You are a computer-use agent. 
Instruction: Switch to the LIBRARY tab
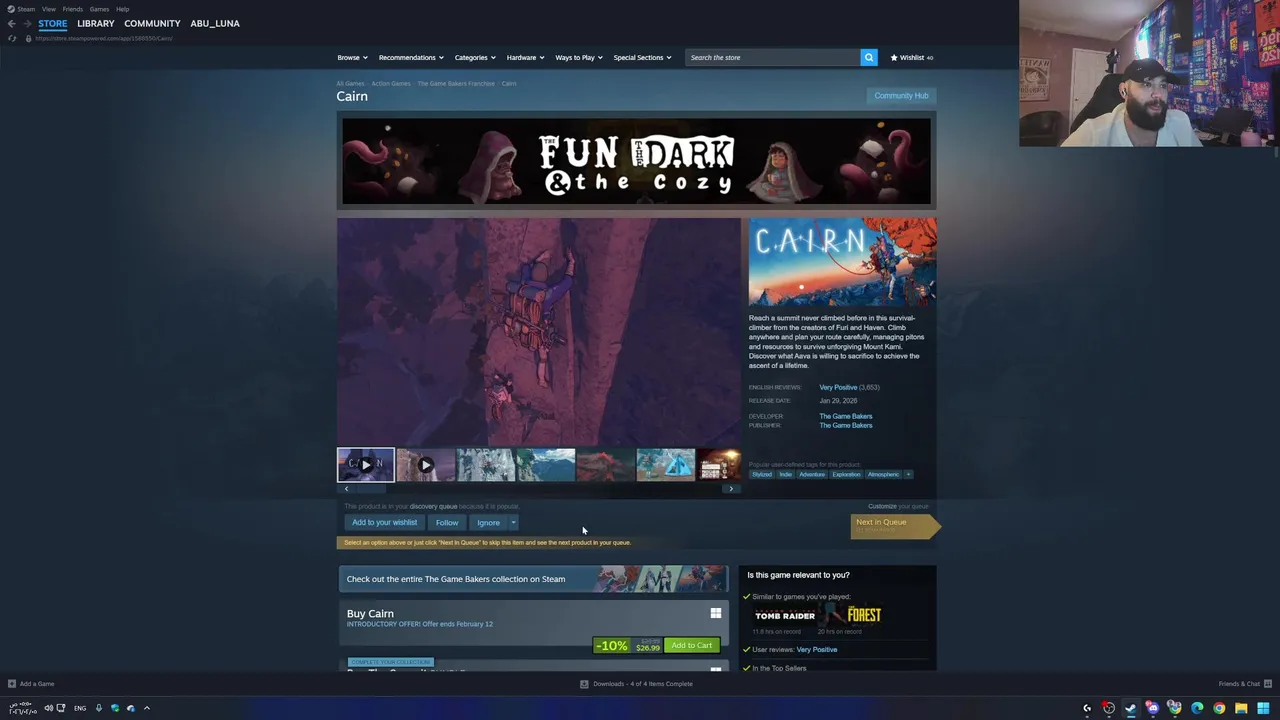(x=96, y=23)
